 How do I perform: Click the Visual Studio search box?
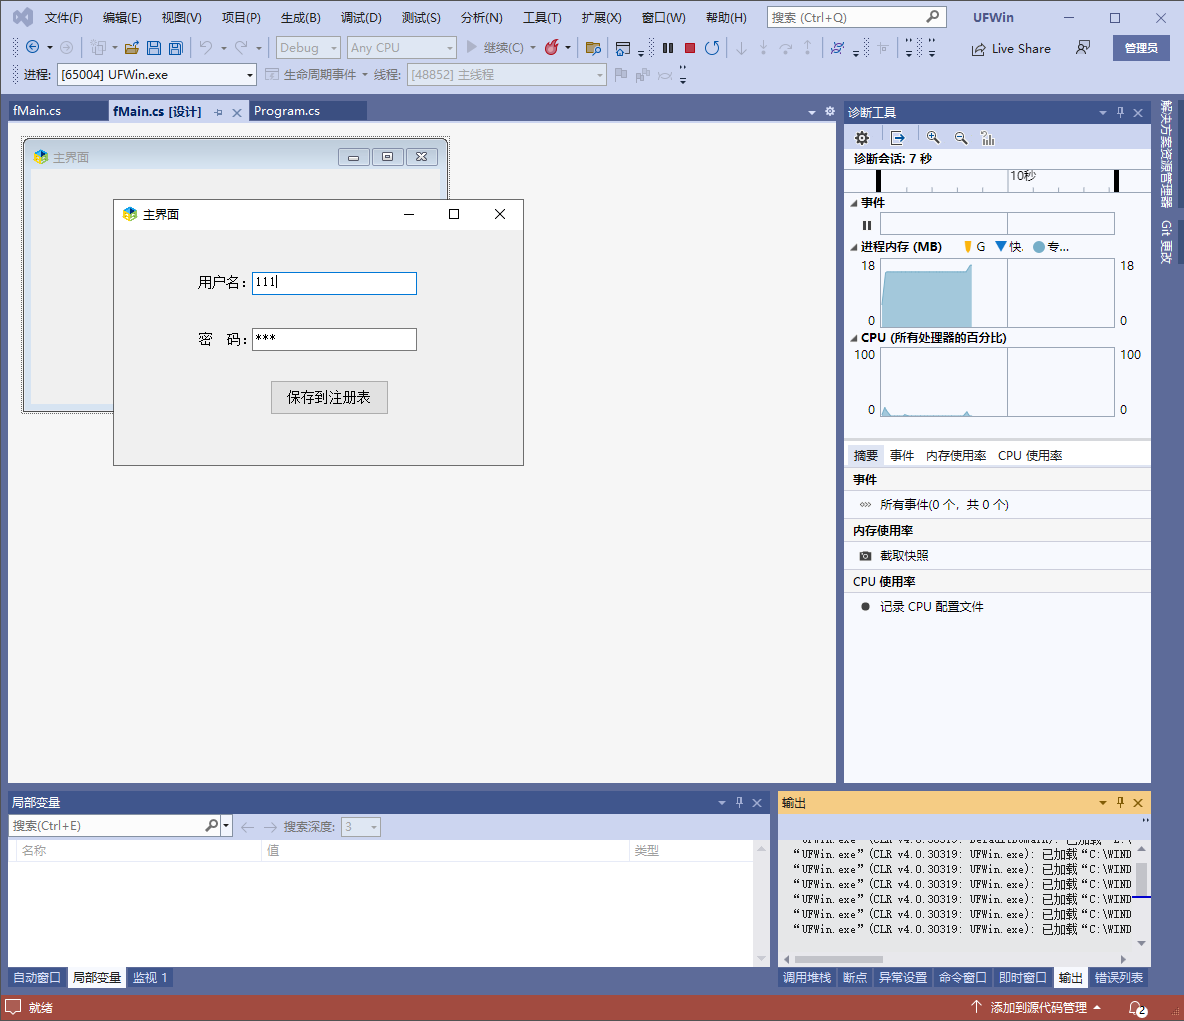[856, 17]
